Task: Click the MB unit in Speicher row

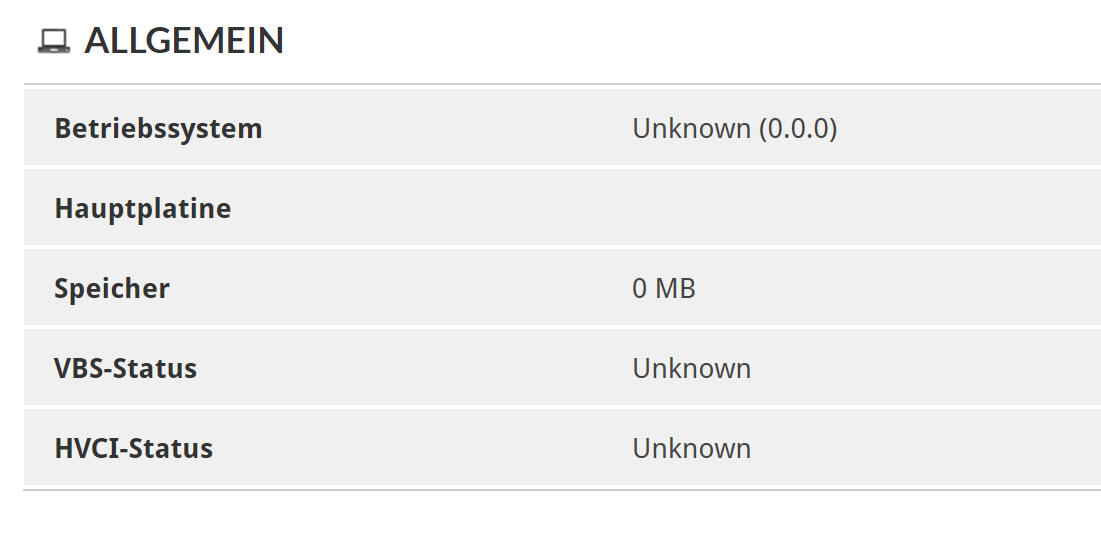Action: coord(675,289)
